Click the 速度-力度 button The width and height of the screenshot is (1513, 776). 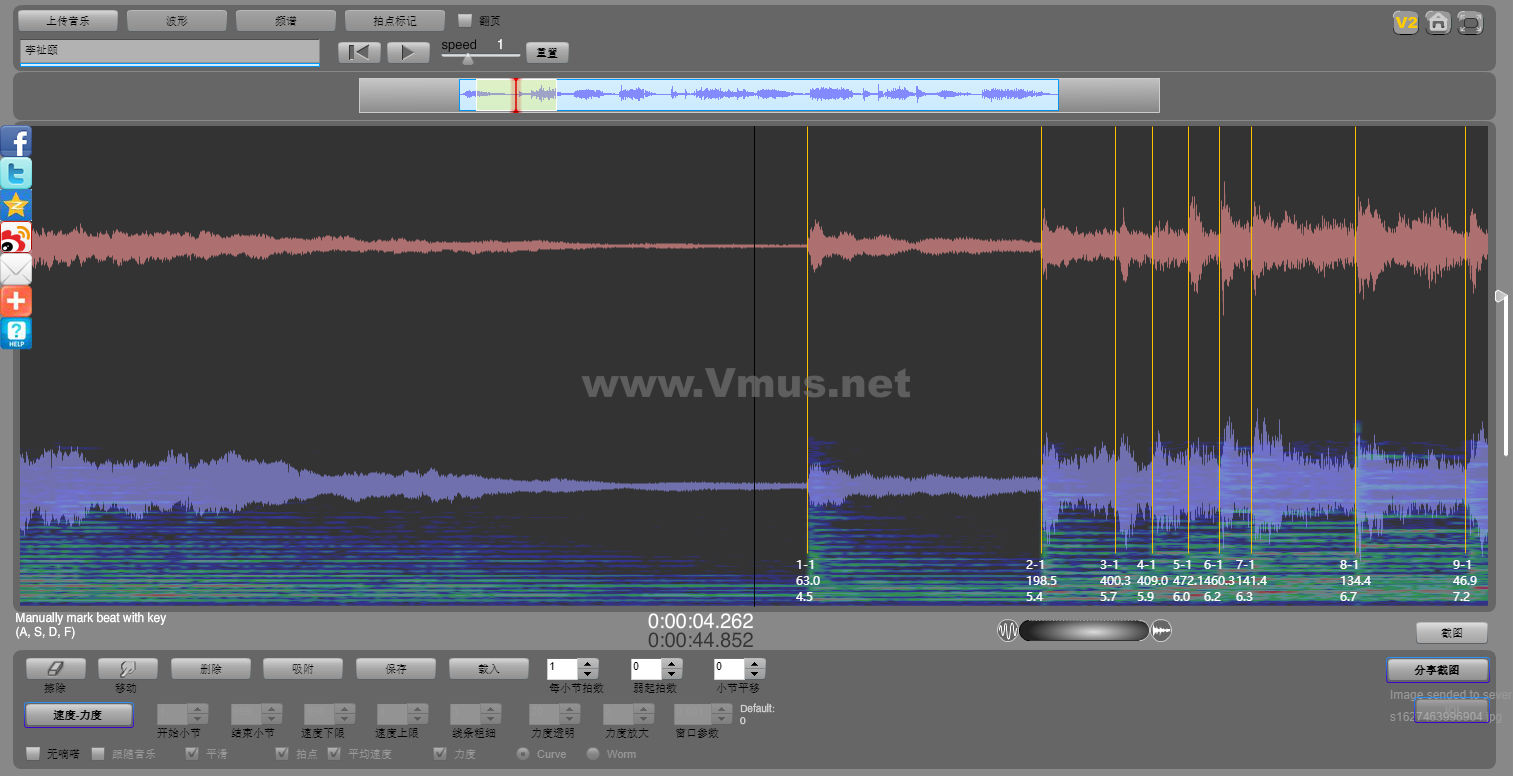click(x=78, y=715)
